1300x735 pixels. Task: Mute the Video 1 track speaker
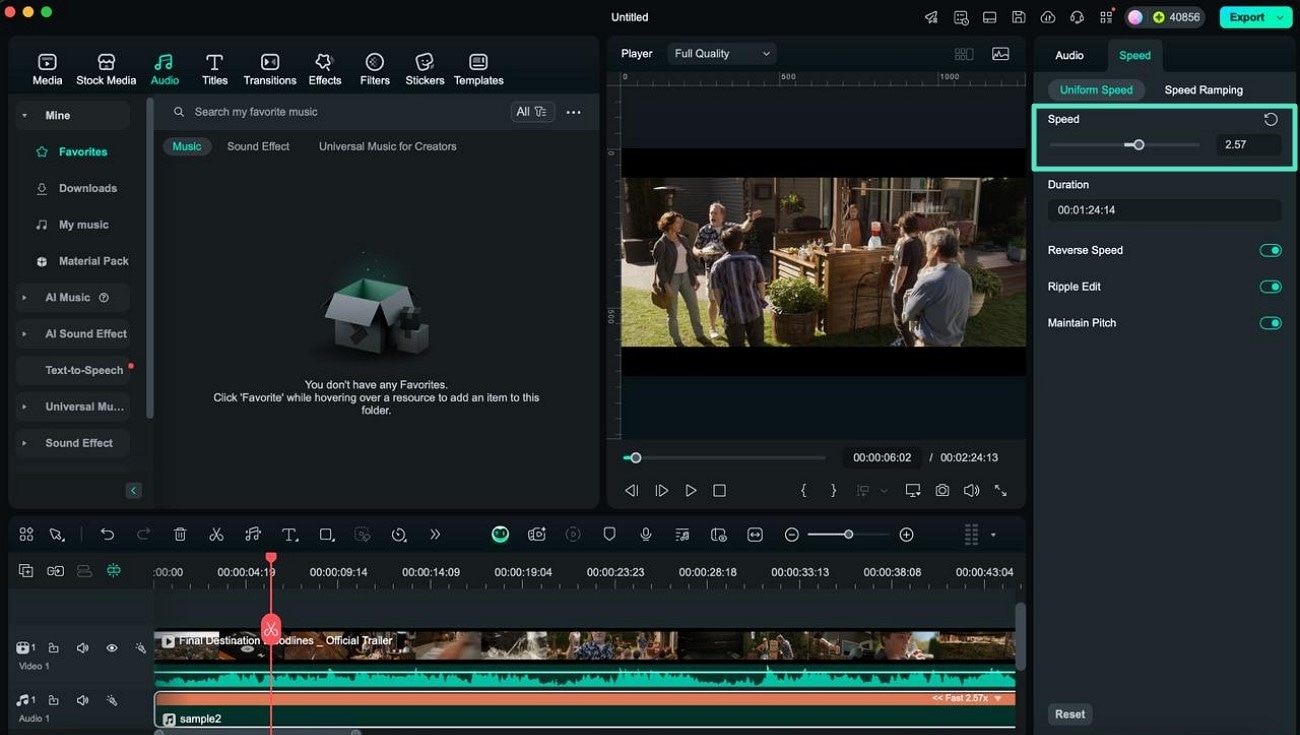tap(83, 648)
